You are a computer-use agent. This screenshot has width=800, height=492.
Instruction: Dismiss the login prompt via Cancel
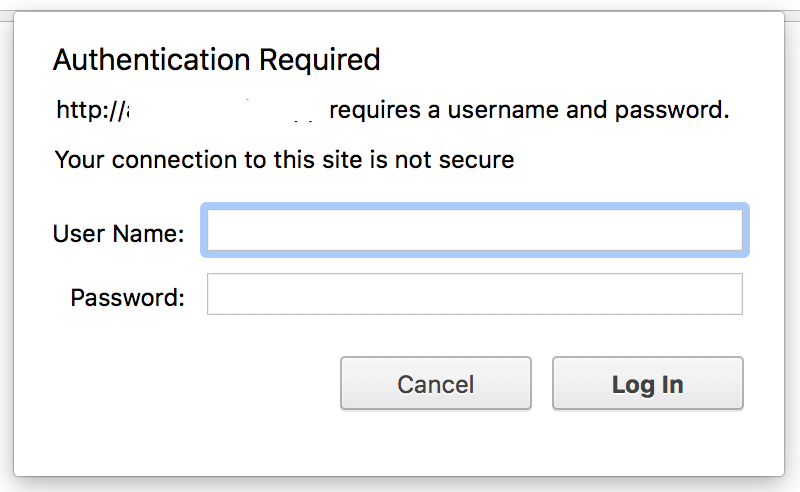pyautogui.click(x=436, y=383)
